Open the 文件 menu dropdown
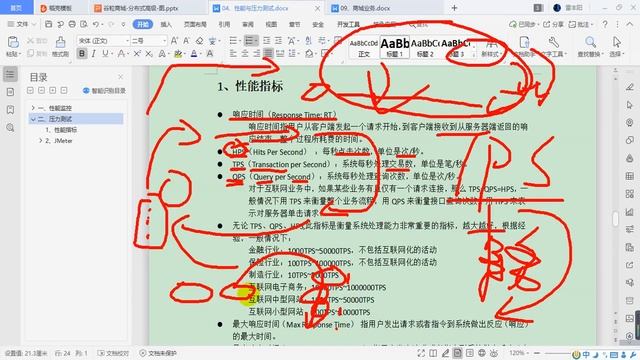Image resolution: width=640 pixels, height=360 pixels. point(22,24)
